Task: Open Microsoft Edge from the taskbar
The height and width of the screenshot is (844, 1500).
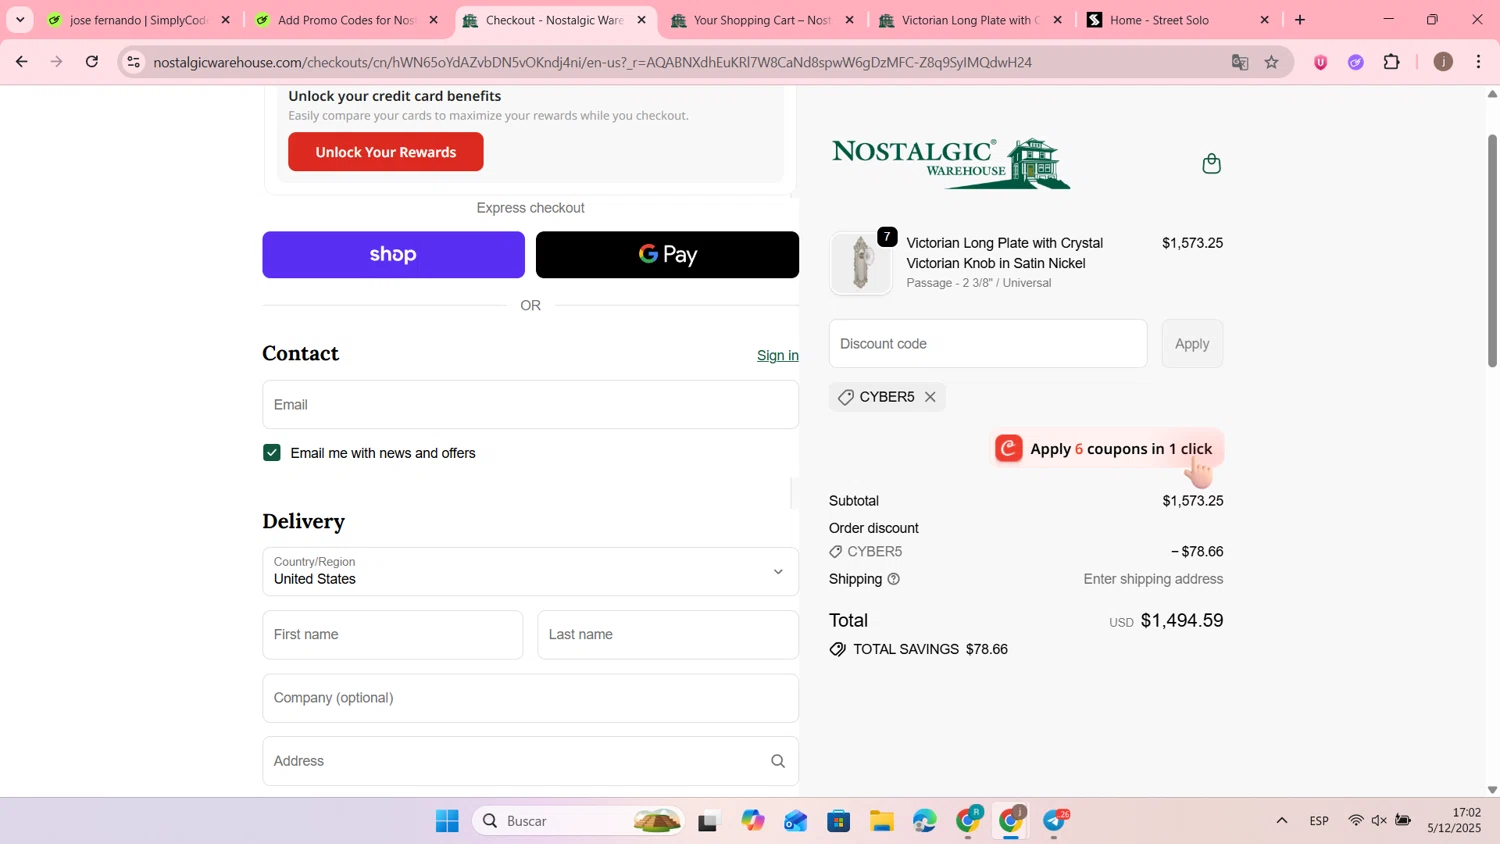Action: [925, 821]
